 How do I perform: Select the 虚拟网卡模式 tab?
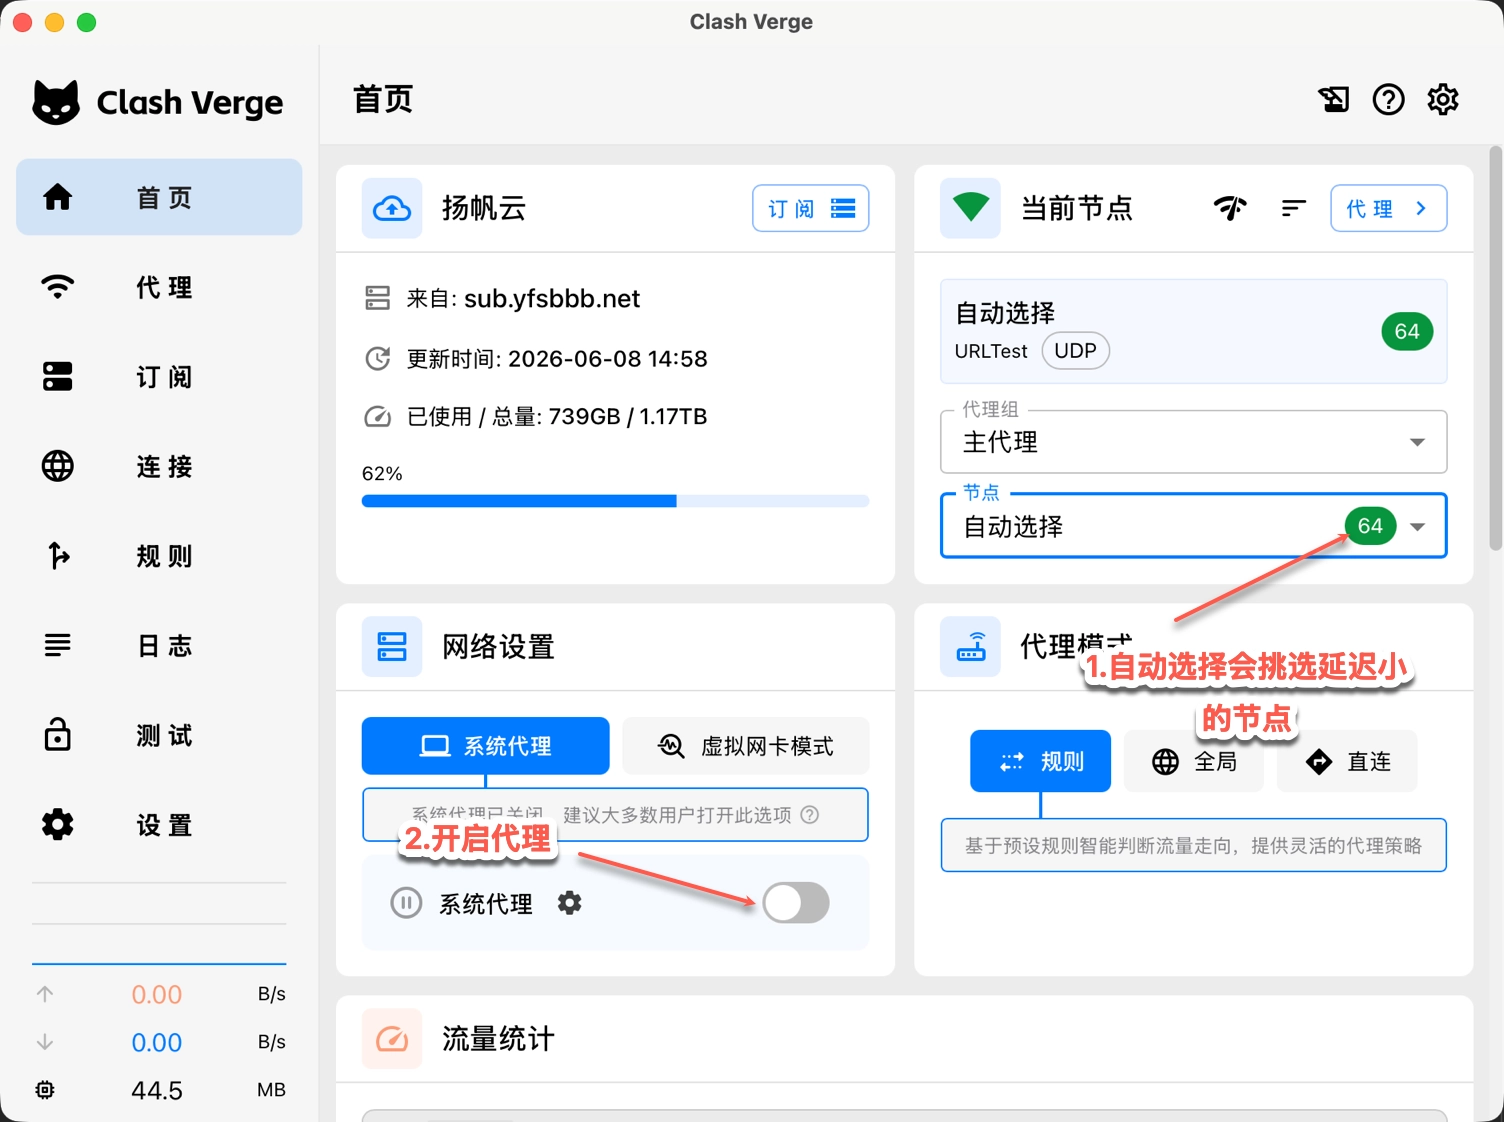point(745,746)
